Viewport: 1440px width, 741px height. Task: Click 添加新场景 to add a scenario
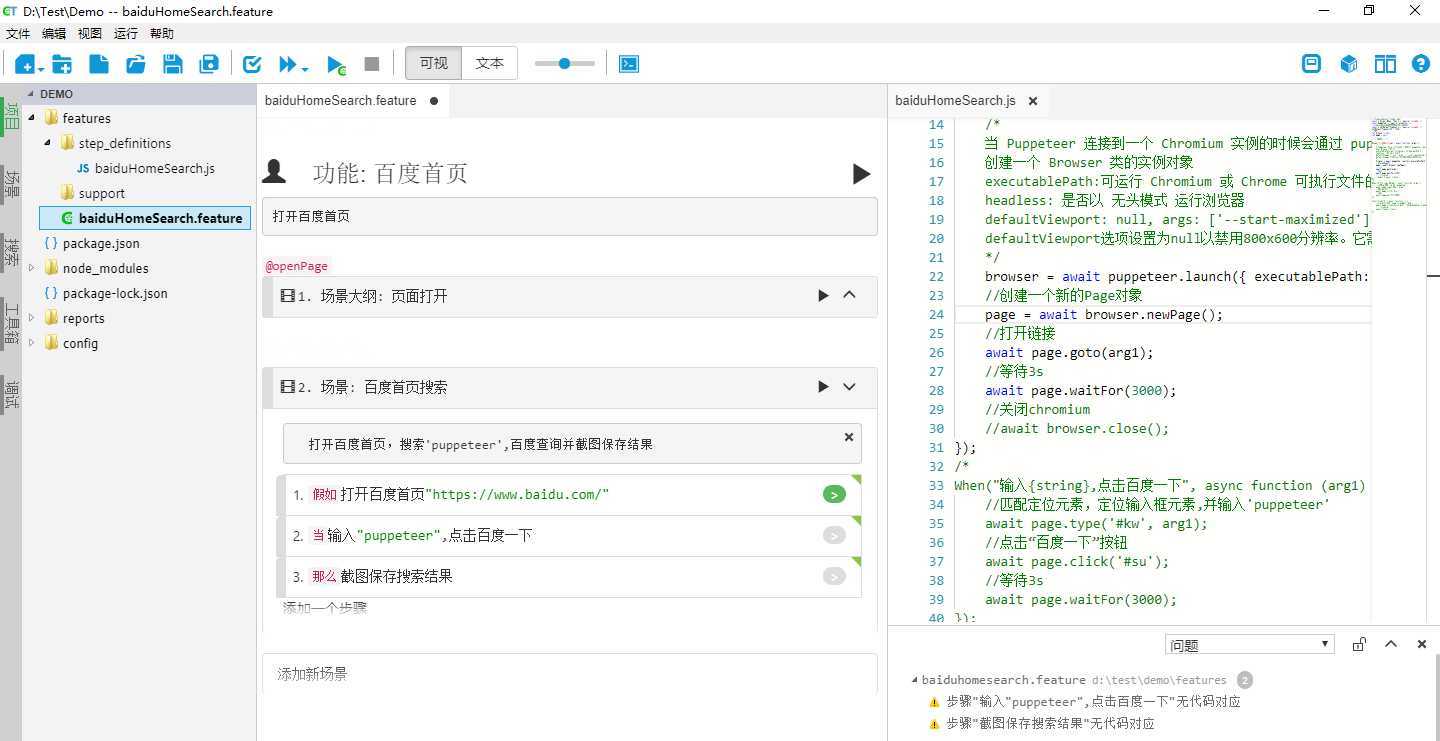pyautogui.click(x=312, y=674)
